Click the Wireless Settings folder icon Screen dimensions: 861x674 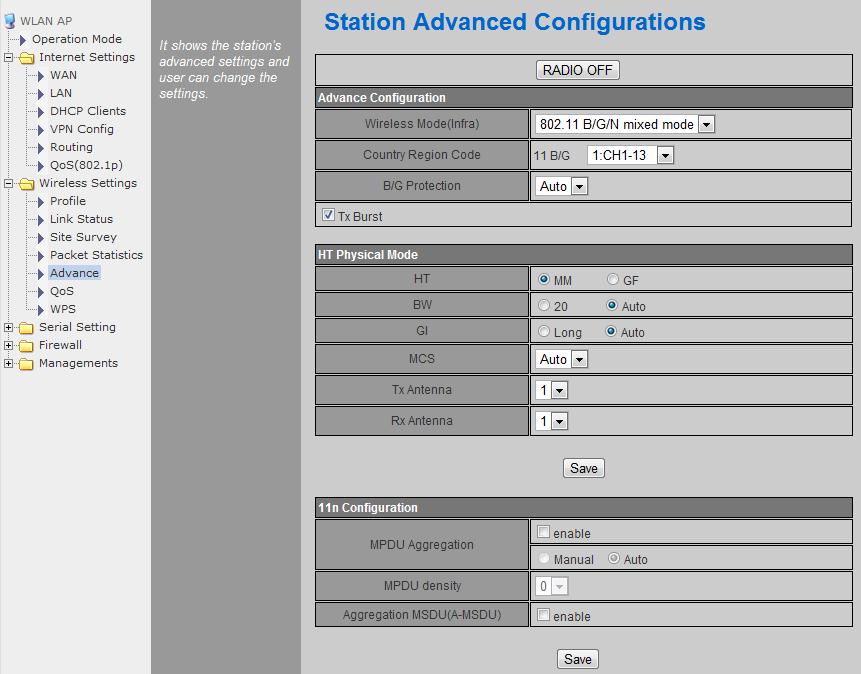pos(26,183)
